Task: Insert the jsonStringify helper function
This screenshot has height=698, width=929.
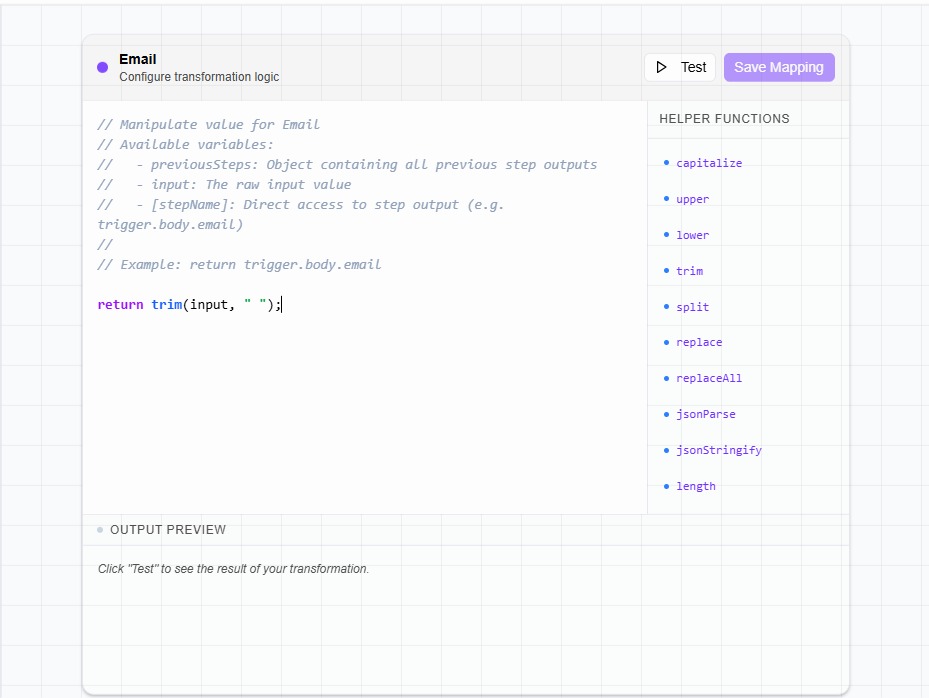Action: [718, 449]
